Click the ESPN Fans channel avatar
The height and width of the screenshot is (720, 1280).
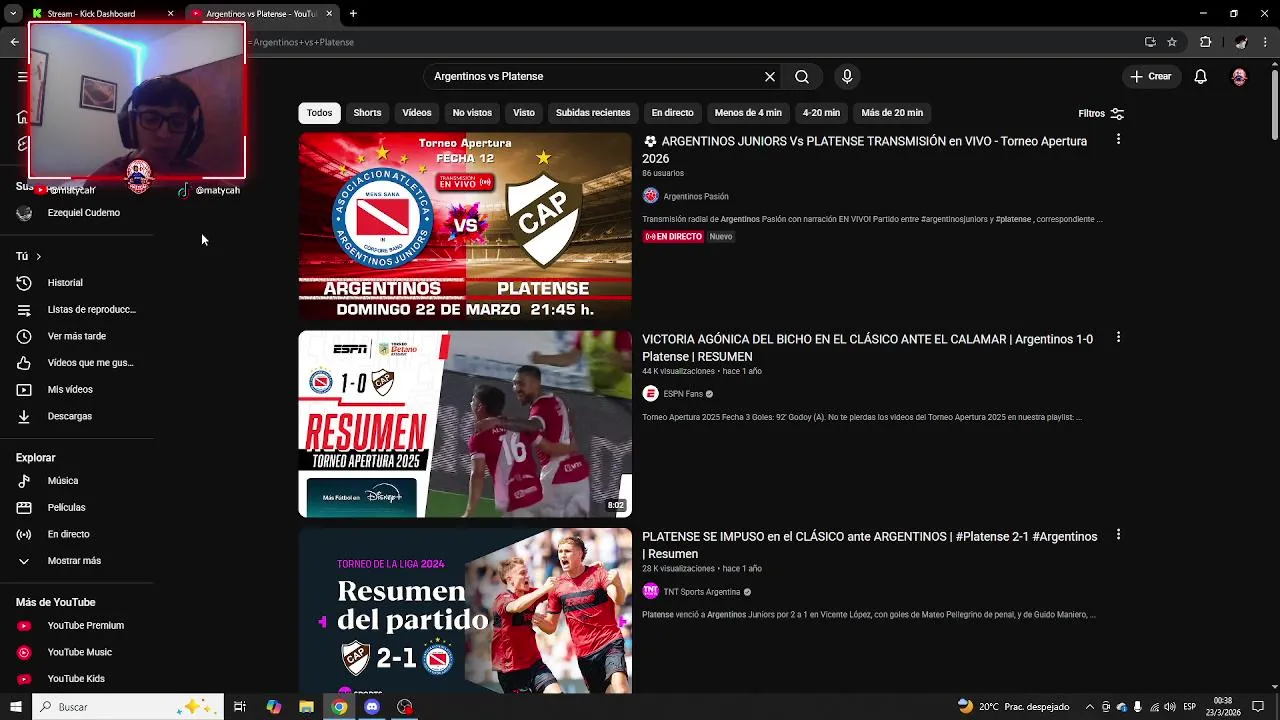(650, 394)
